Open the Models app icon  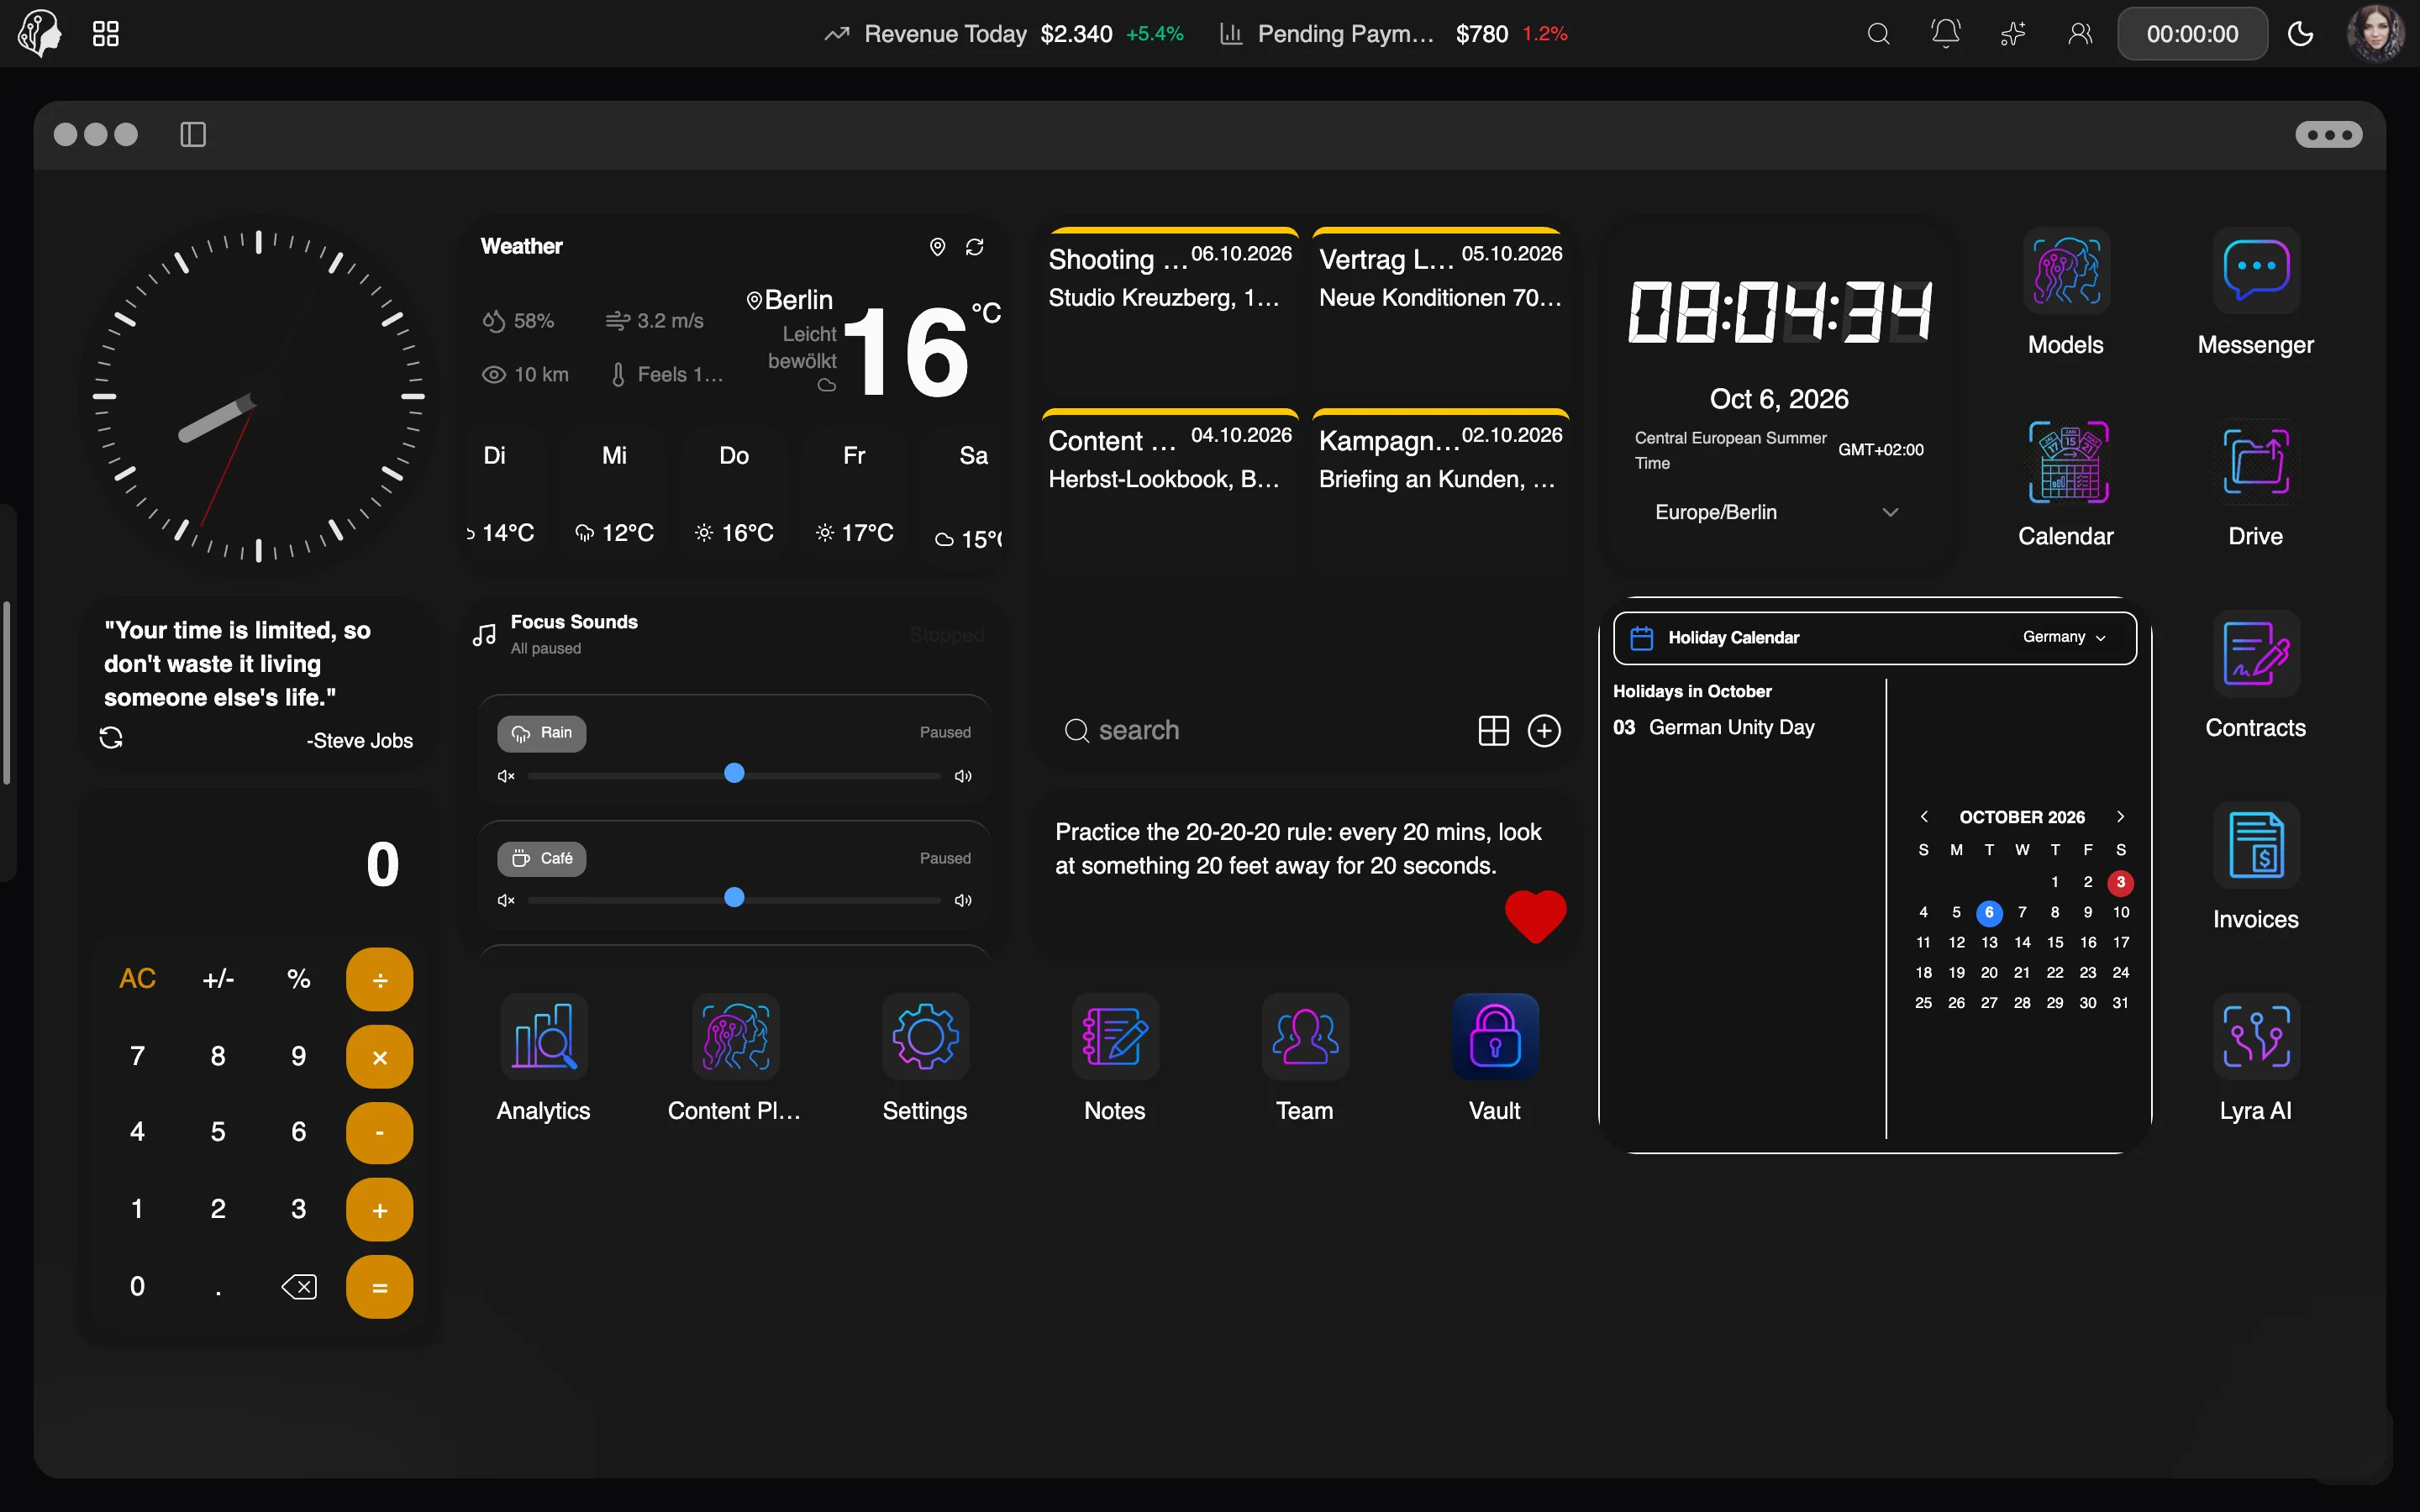[2065, 271]
